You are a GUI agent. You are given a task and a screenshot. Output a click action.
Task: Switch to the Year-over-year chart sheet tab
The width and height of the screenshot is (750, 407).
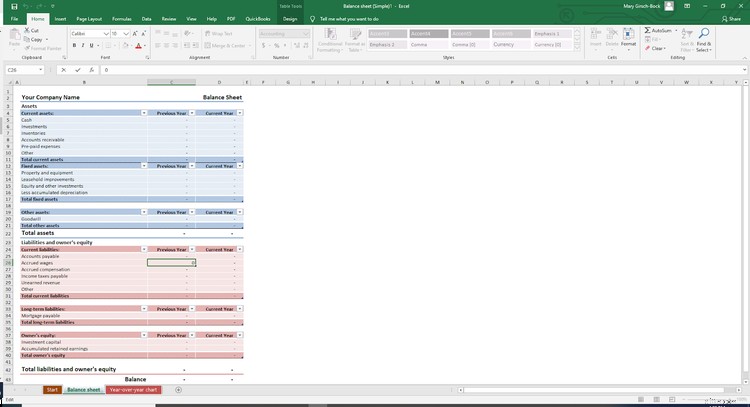tap(133, 390)
